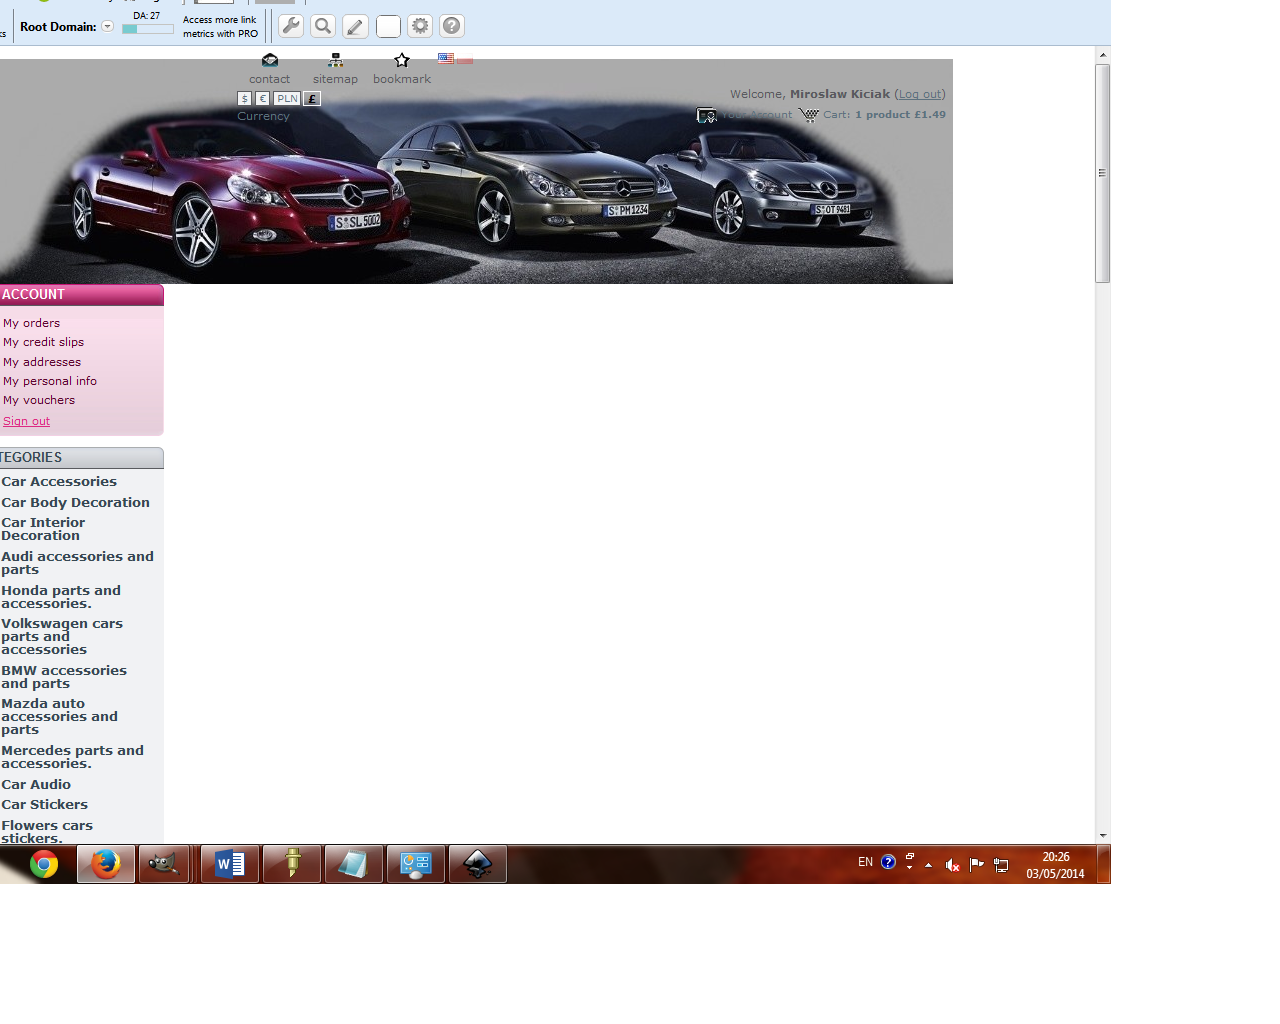Click the vertical scrollbar thumb
The width and height of the screenshot is (1280, 1024).
coord(1103,174)
